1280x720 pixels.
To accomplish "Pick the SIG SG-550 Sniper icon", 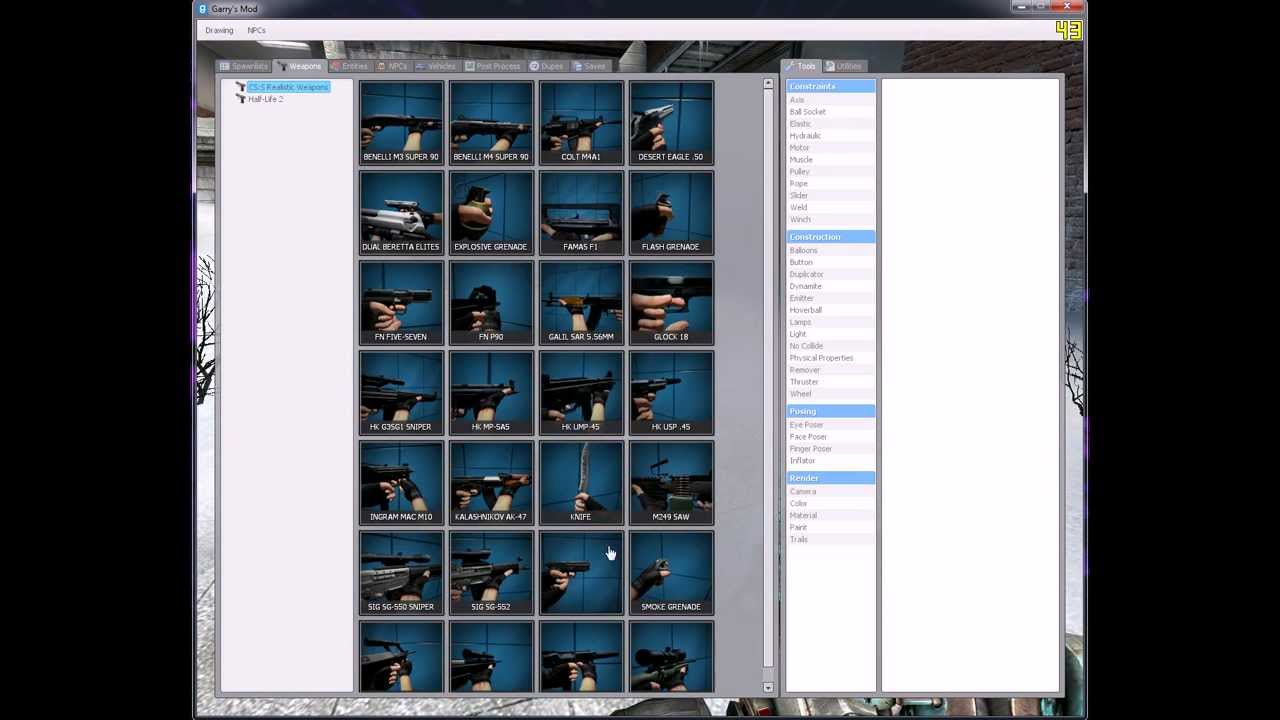I will point(401,572).
